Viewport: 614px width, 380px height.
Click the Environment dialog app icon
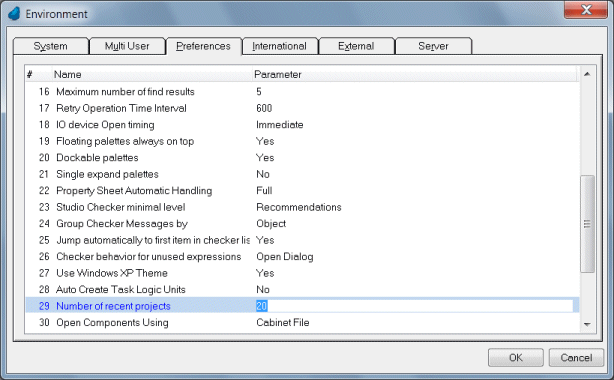tap(14, 13)
